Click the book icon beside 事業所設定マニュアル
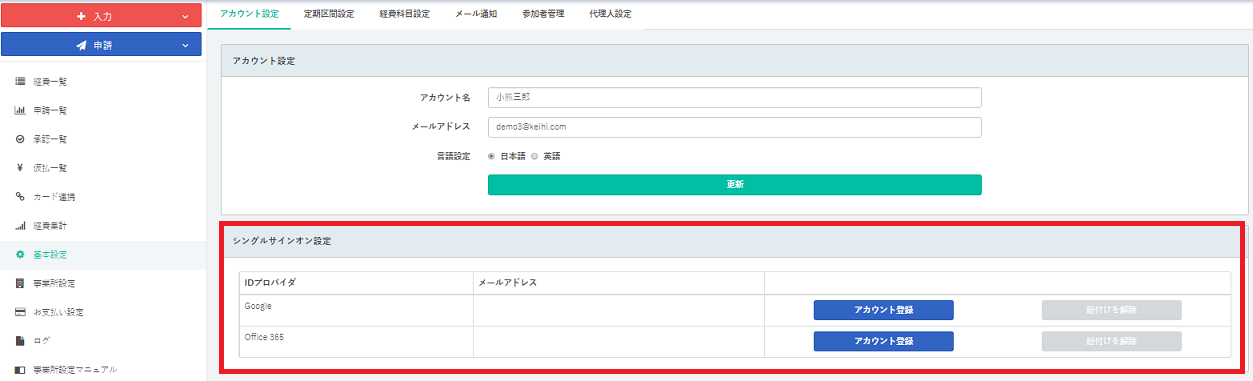The width and height of the screenshot is (1253, 381). [20, 370]
